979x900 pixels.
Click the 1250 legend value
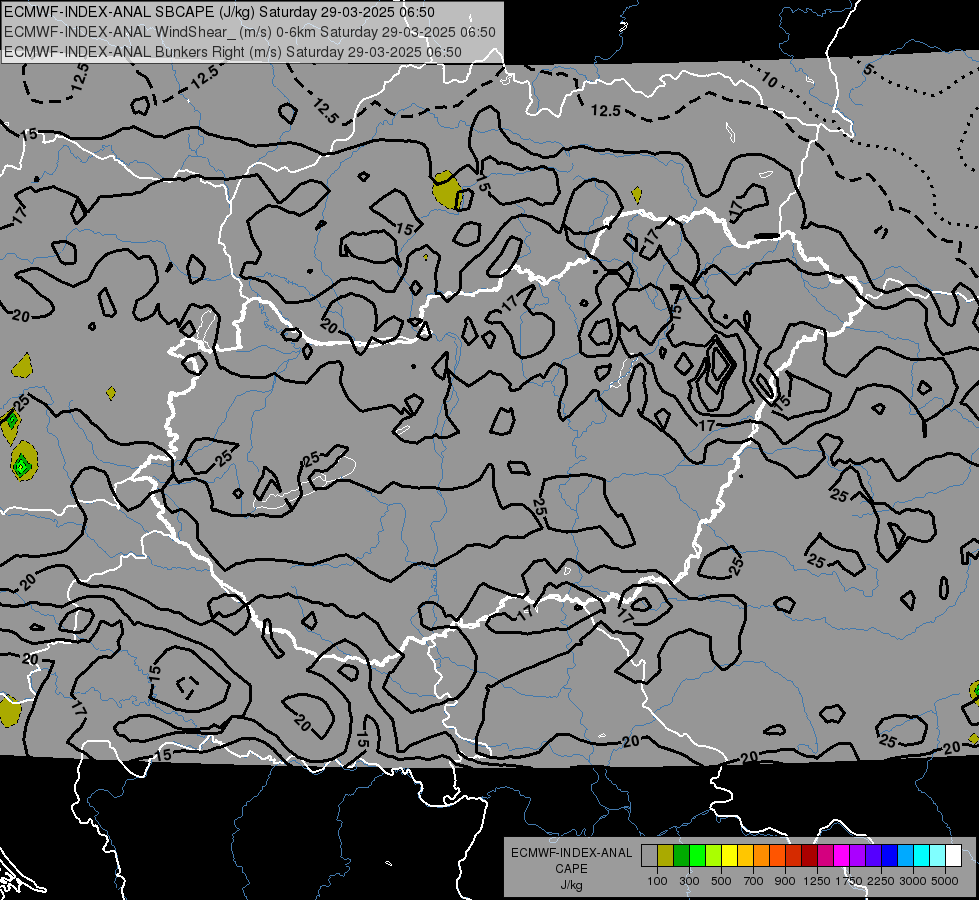pos(817,881)
